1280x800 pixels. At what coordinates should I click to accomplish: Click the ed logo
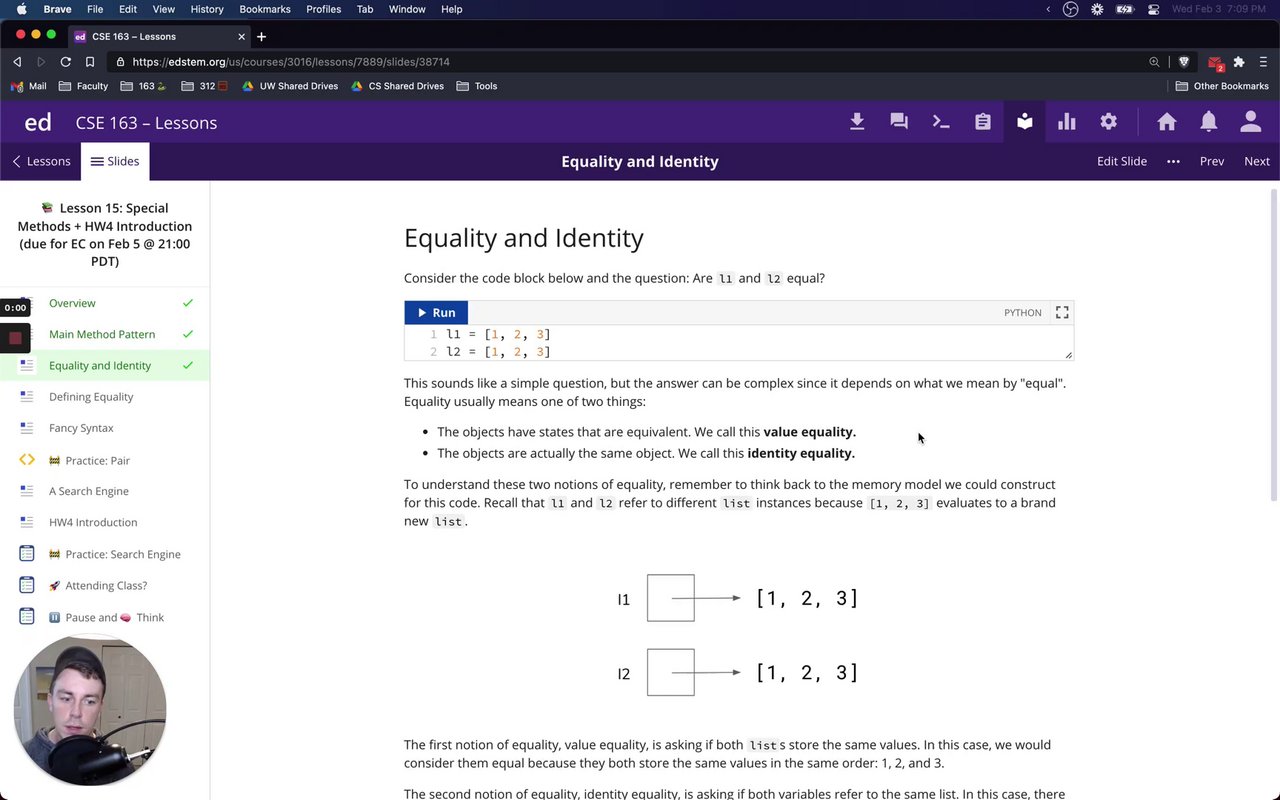tap(38, 123)
